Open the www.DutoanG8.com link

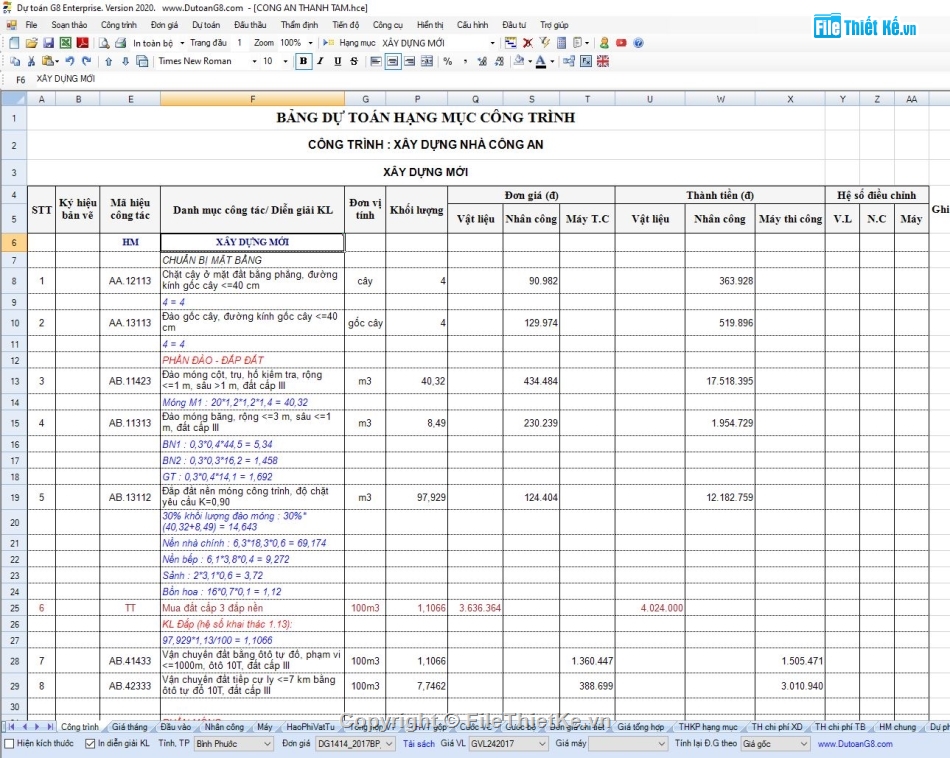click(855, 743)
